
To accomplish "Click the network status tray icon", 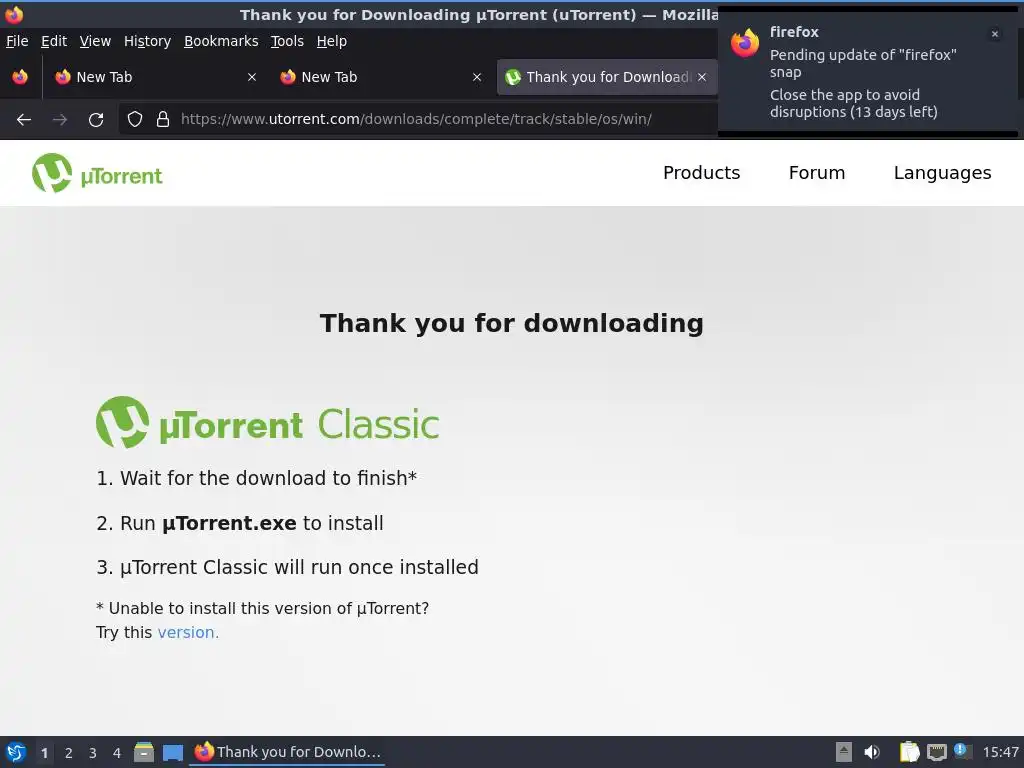I will 936,752.
